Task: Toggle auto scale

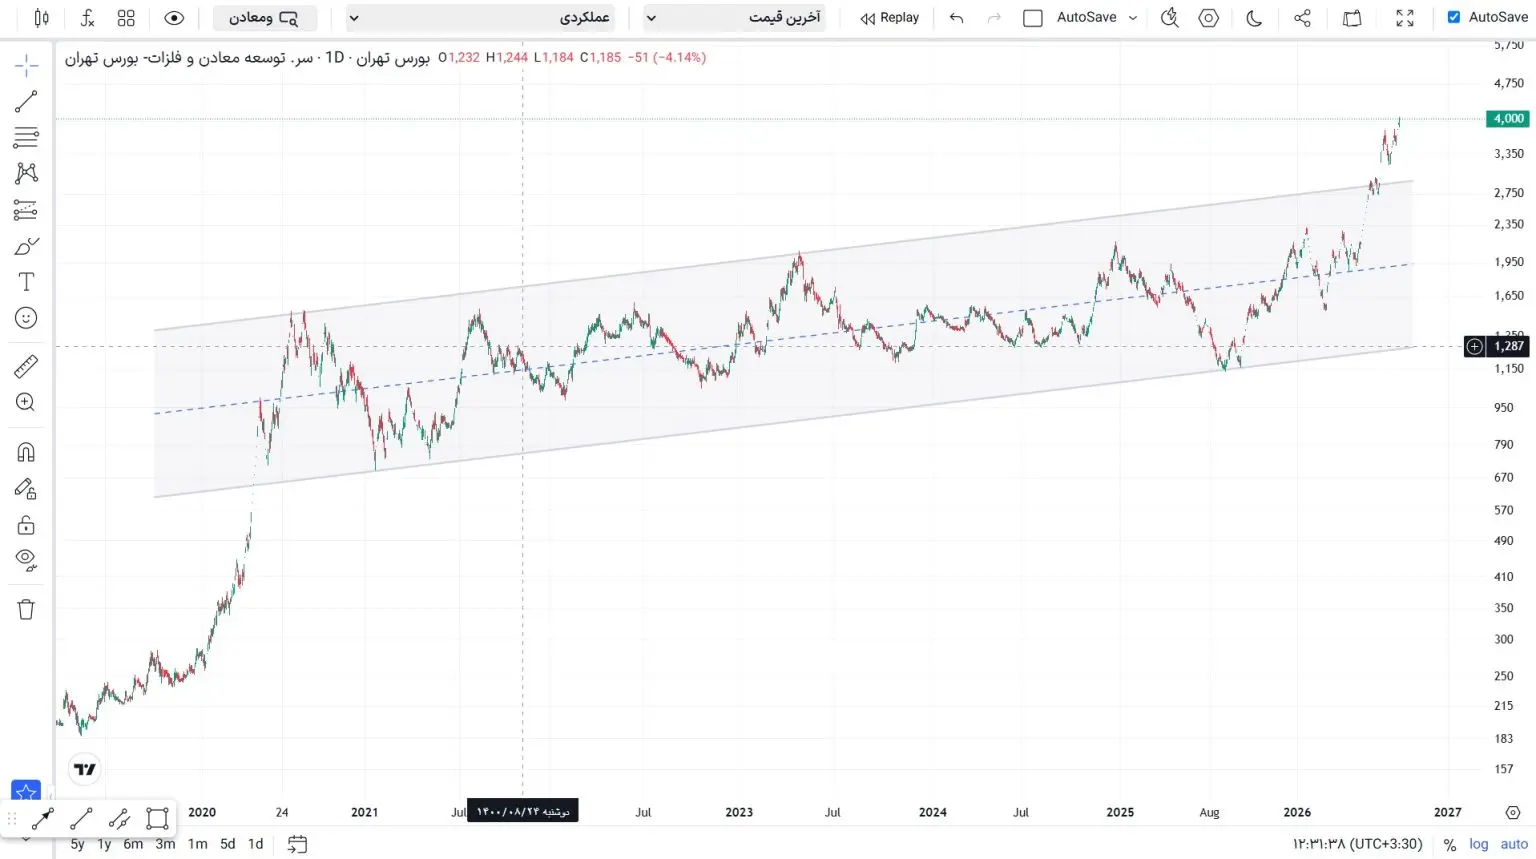Action: pos(1514,844)
